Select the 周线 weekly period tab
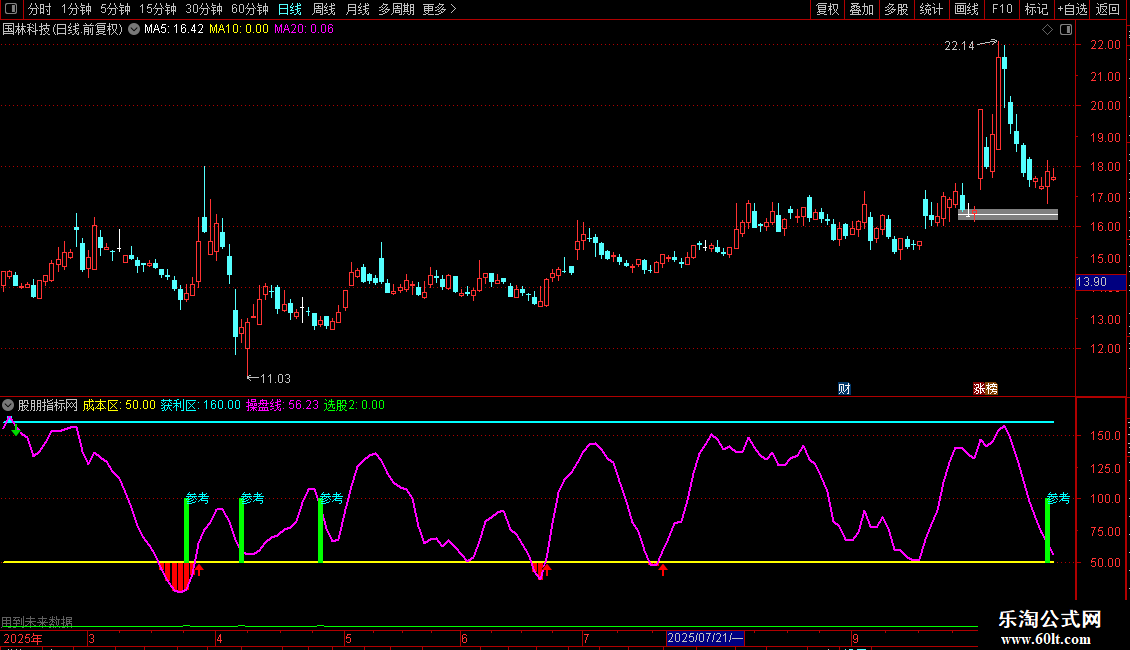 point(324,10)
